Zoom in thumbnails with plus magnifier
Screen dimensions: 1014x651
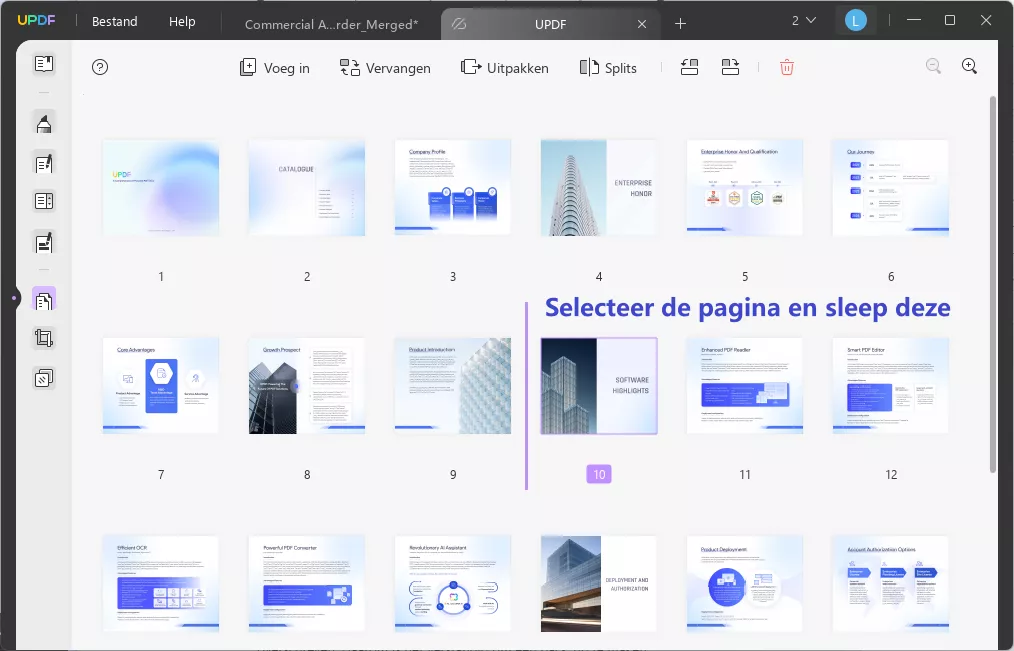click(969, 66)
